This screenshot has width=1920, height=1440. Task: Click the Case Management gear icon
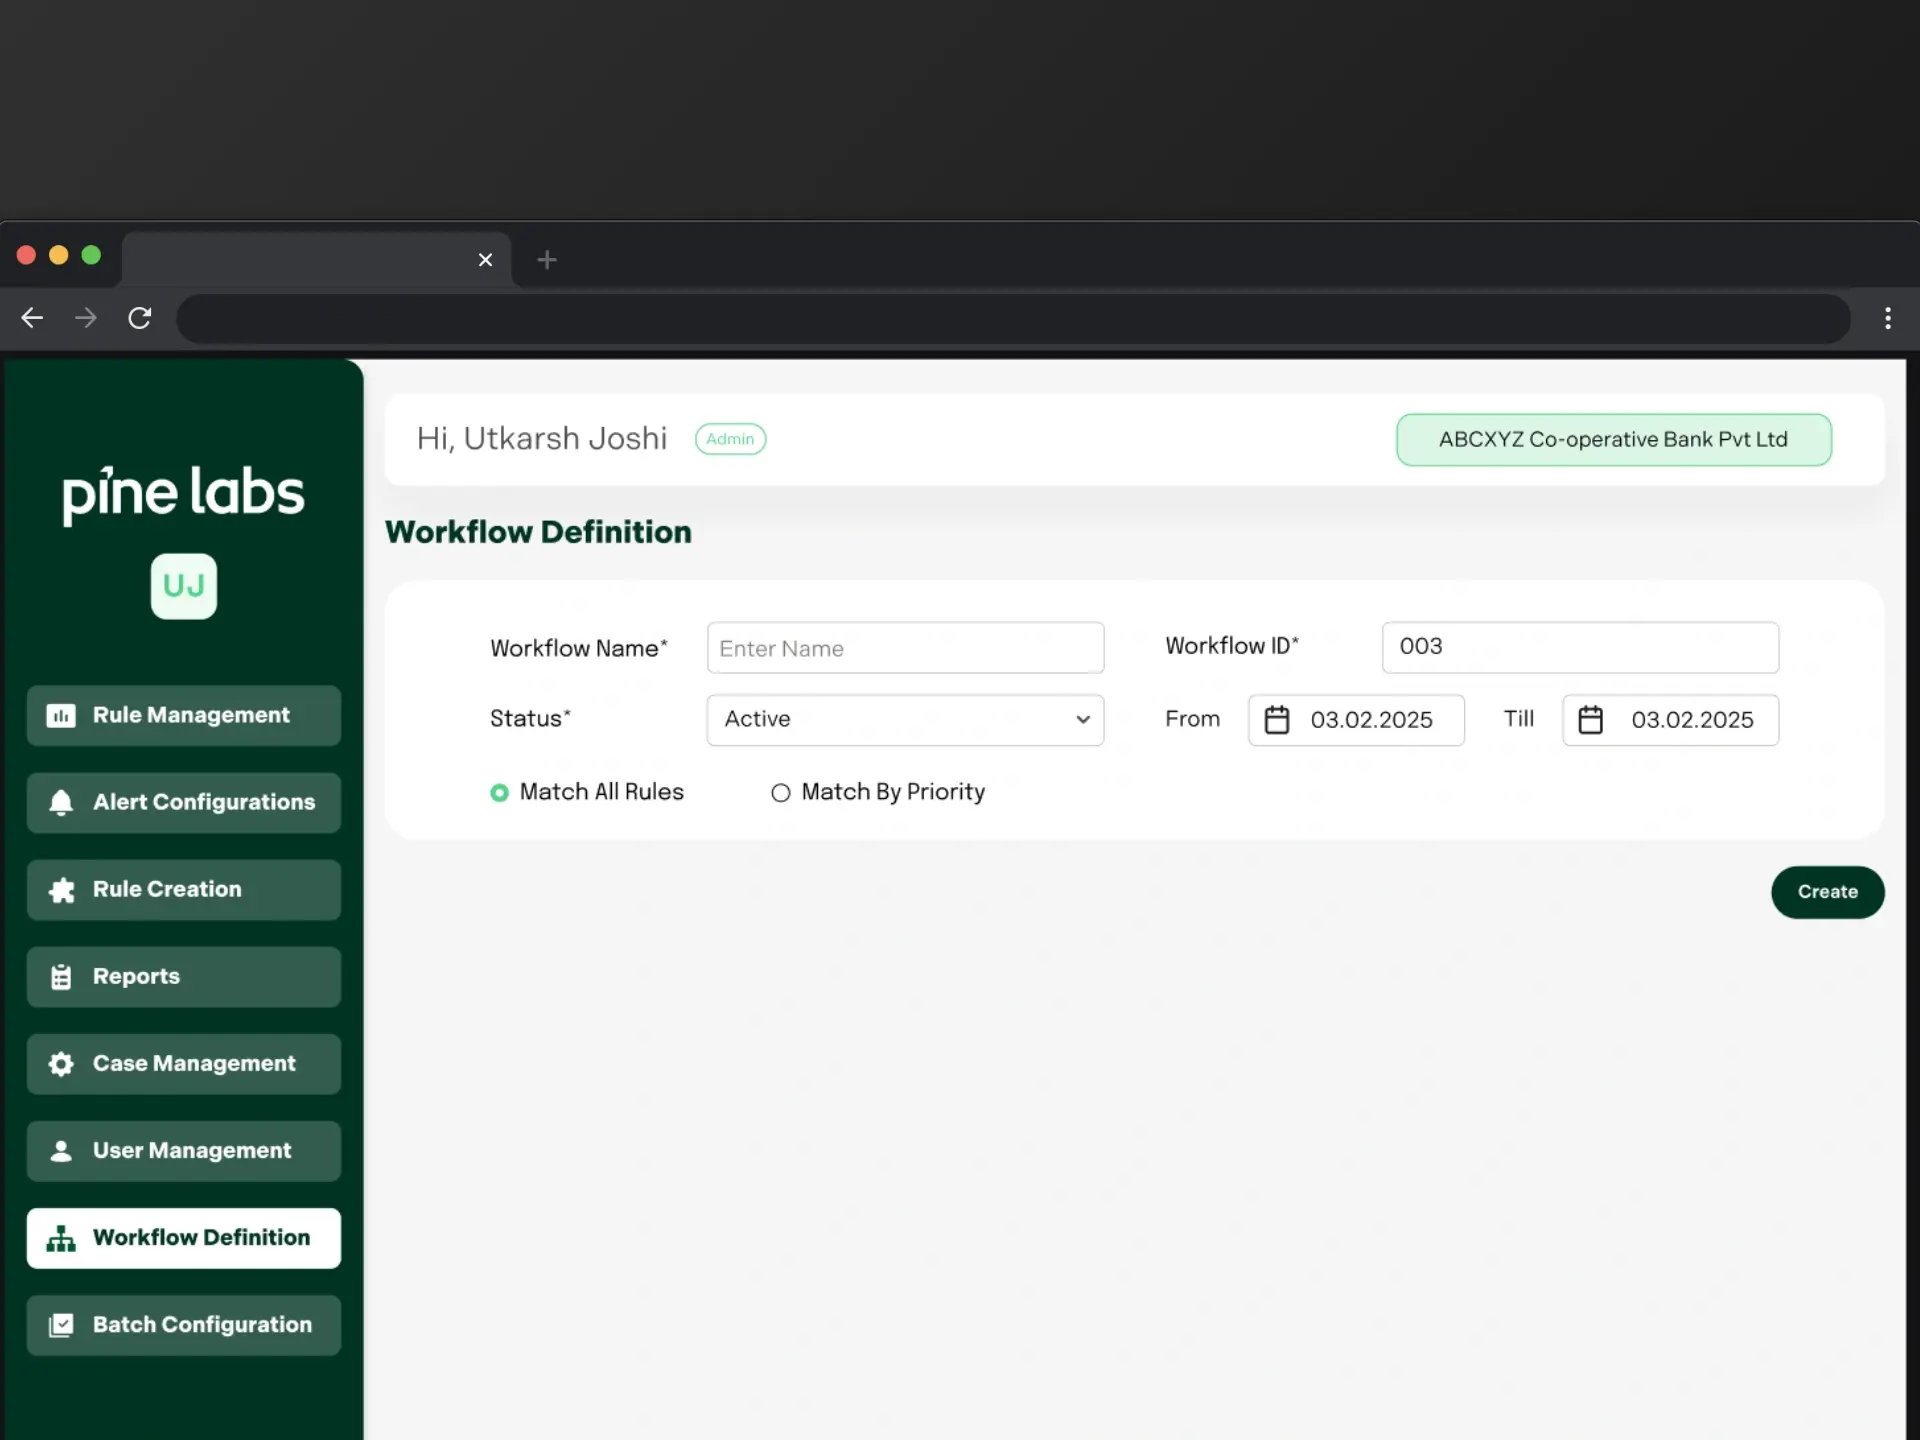[61, 1064]
